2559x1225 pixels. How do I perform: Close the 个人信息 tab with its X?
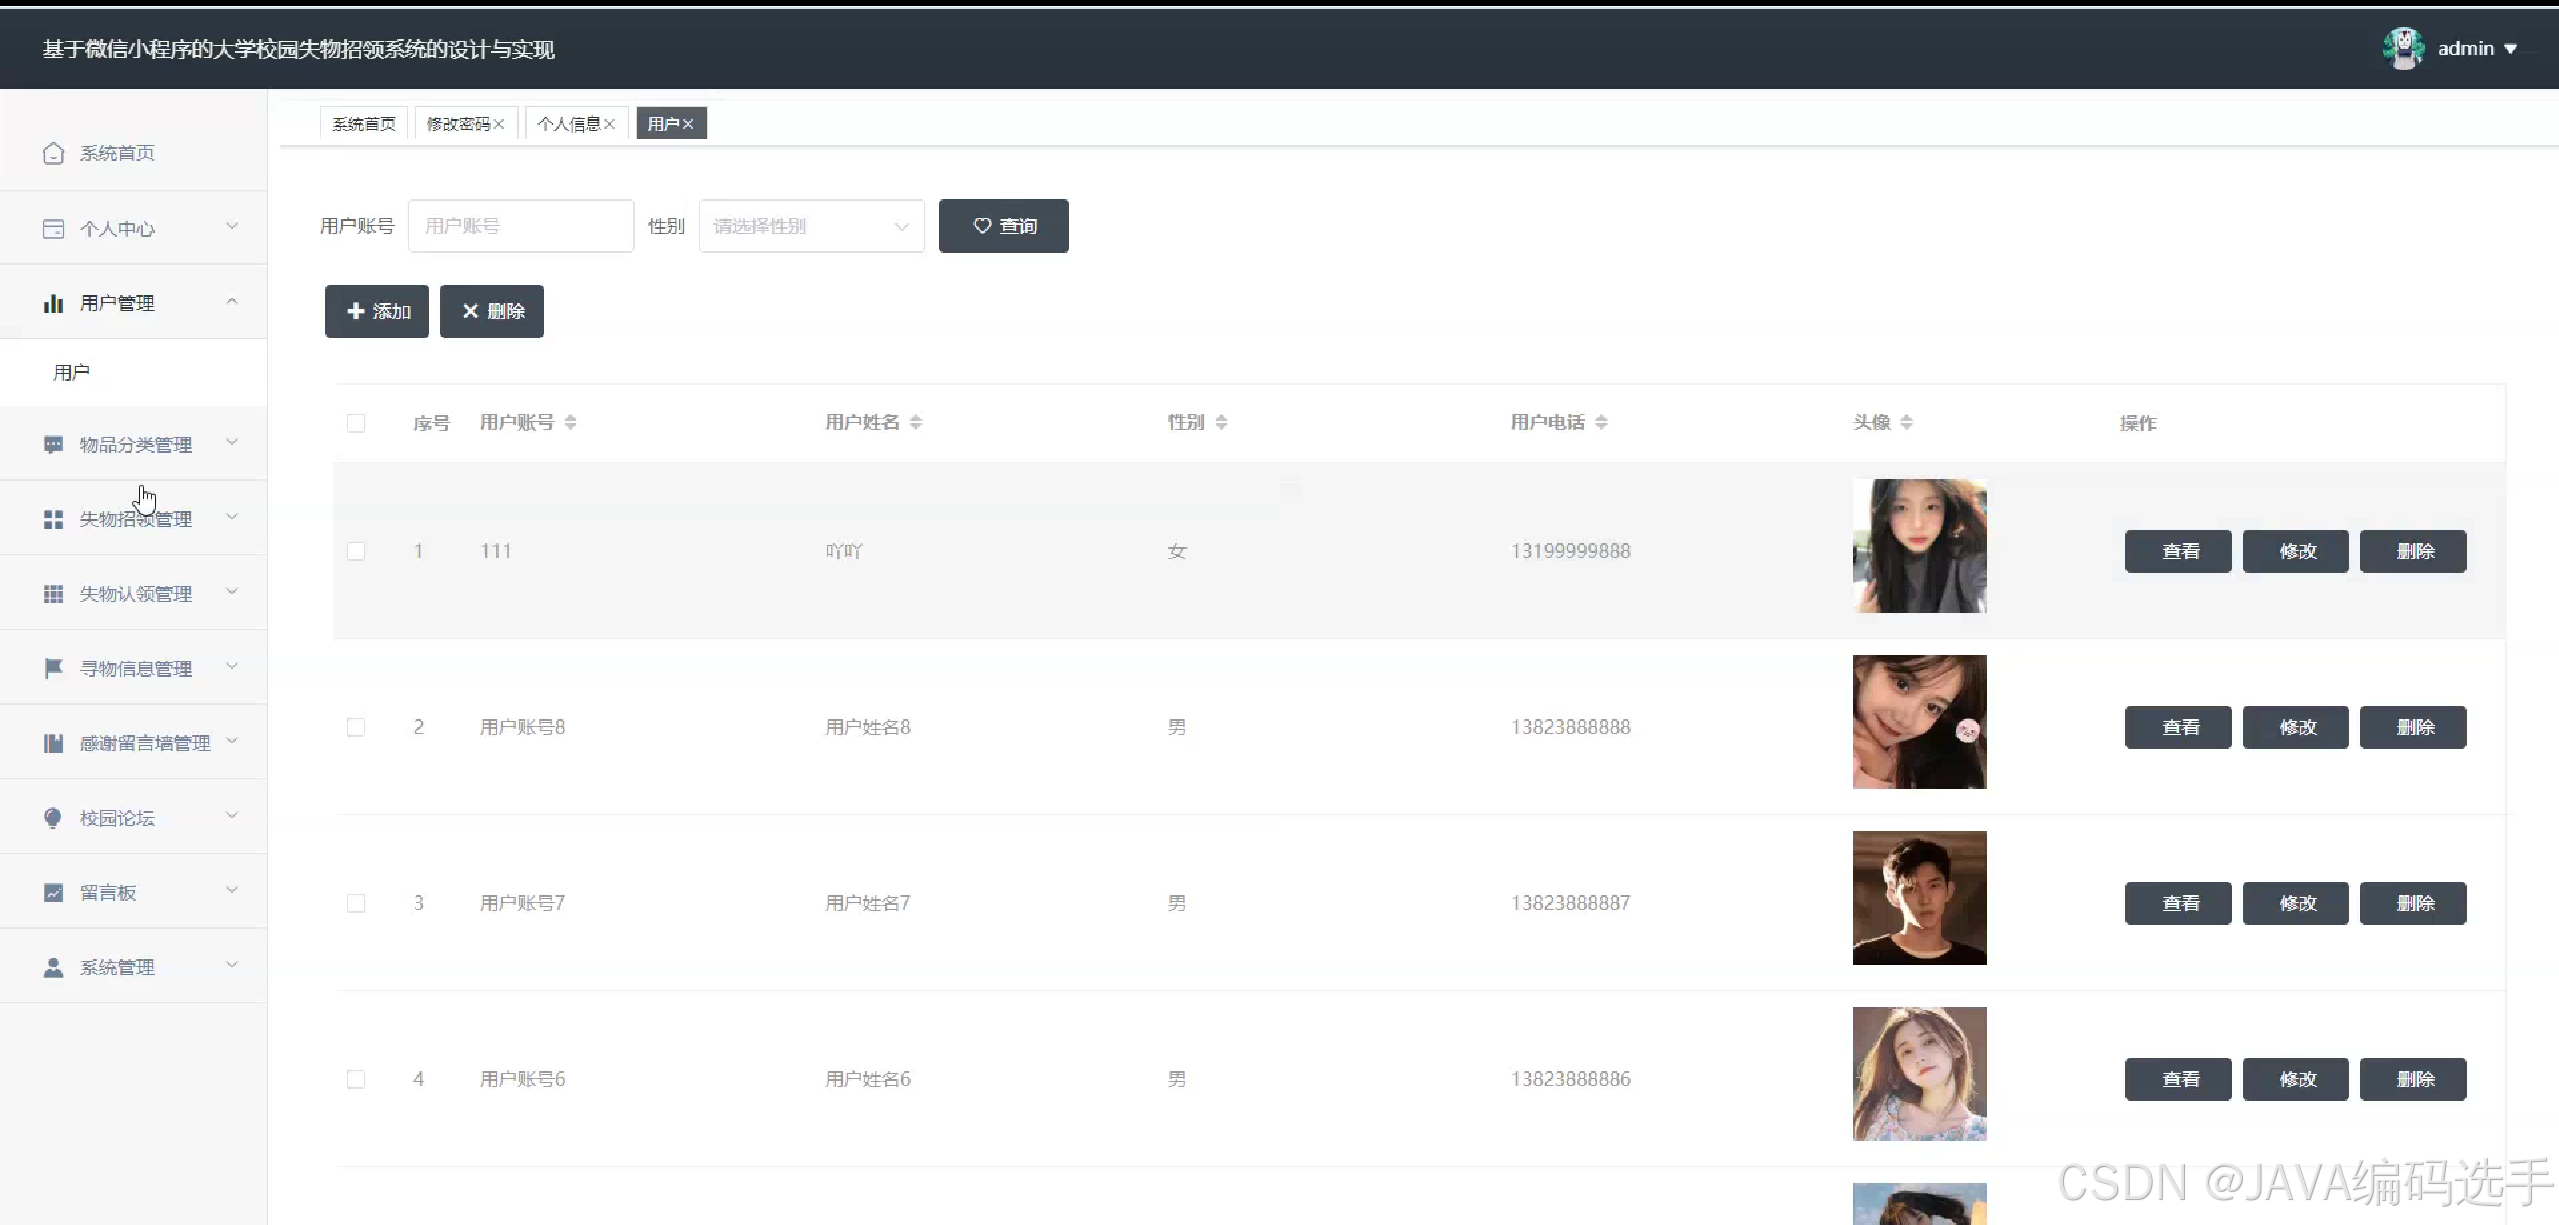coord(609,124)
